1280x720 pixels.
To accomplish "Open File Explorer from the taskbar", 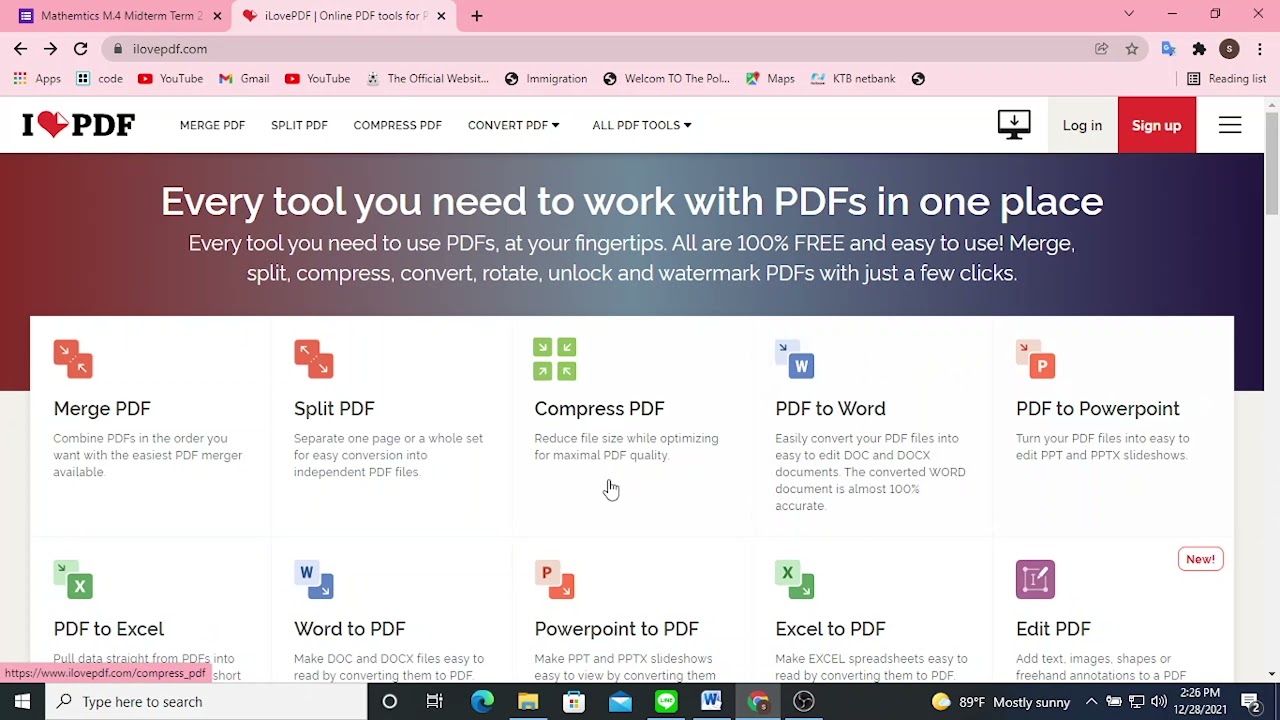I will point(528,701).
